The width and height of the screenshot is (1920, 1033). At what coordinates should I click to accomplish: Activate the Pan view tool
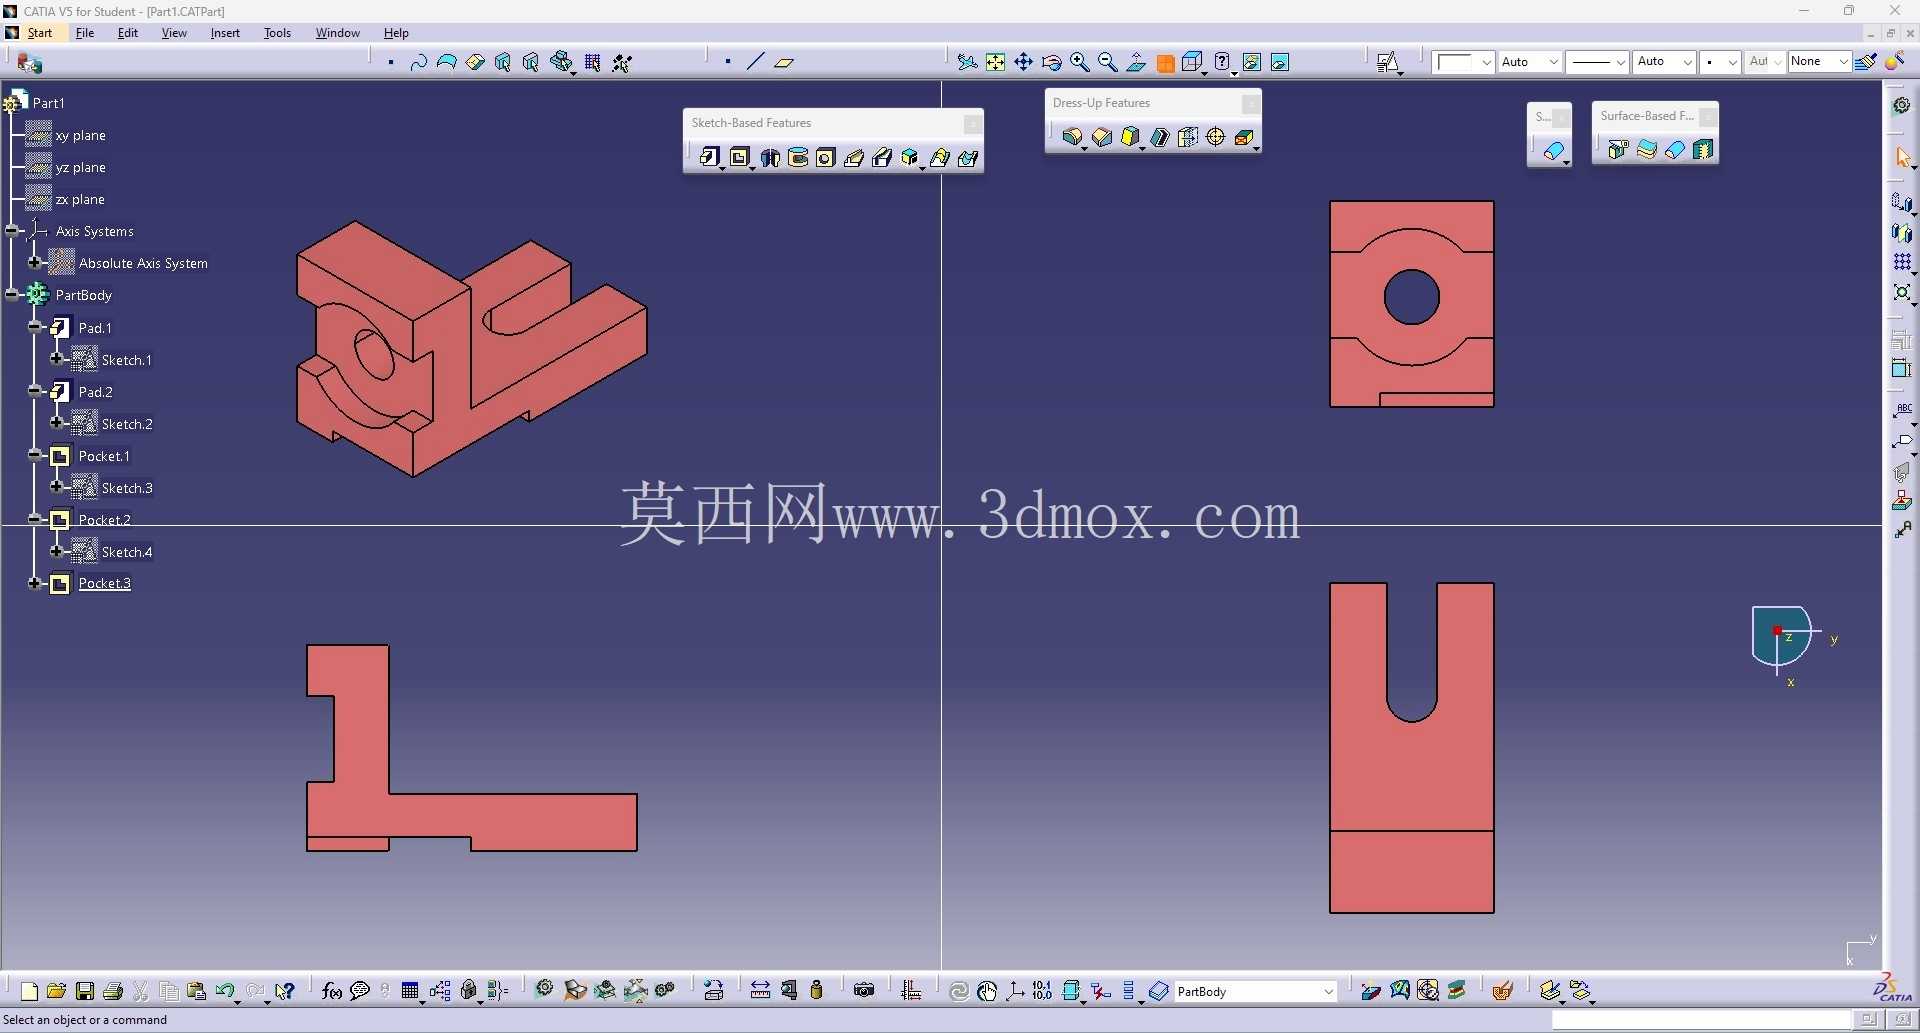1023,62
